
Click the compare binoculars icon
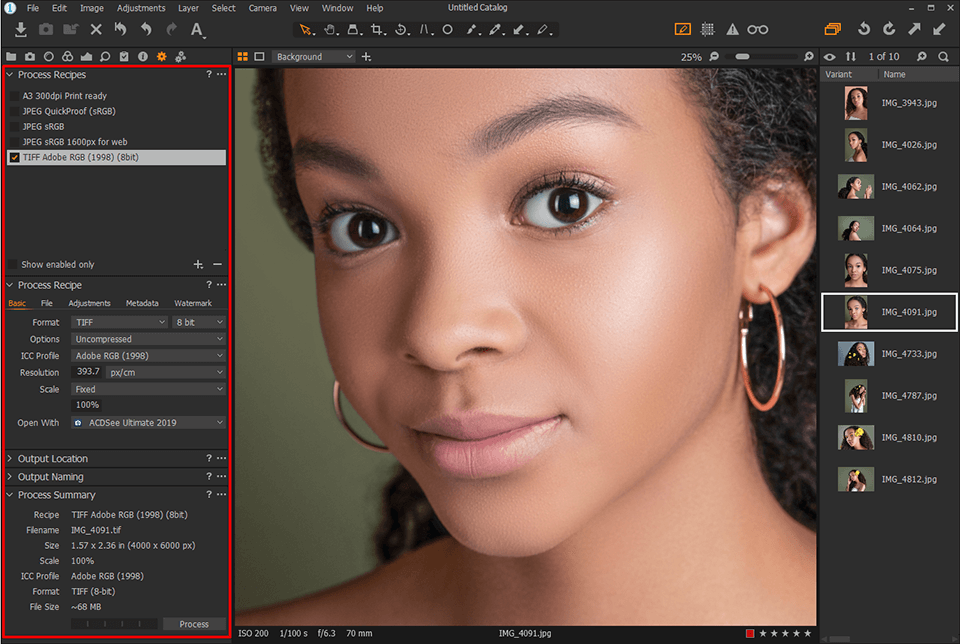[758, 30]
